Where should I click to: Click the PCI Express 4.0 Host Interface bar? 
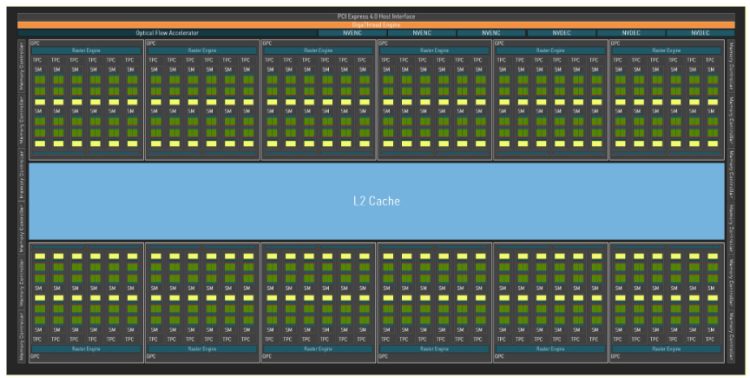point(376,17)
